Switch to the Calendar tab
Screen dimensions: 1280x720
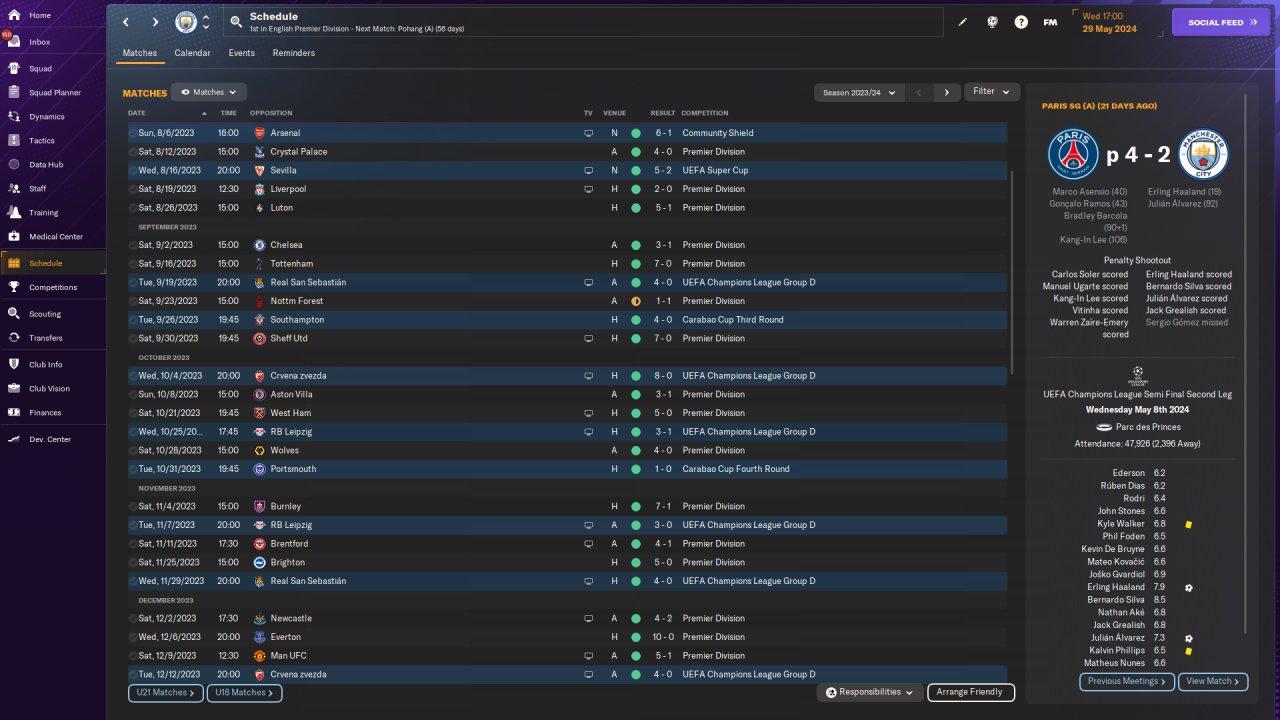point(192,53)
